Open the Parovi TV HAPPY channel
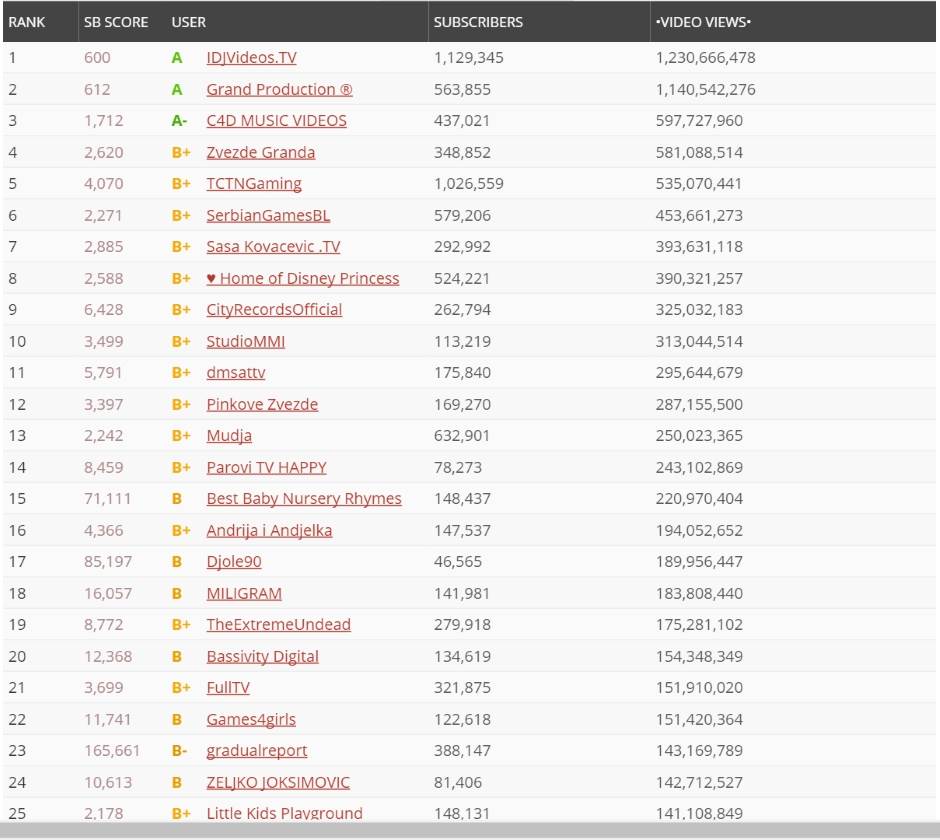 [x=266, y=467]
